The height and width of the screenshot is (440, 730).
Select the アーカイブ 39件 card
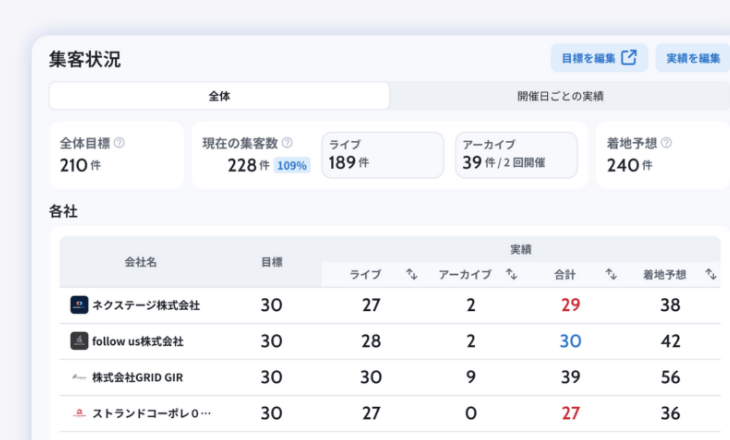tap(516, 155)
